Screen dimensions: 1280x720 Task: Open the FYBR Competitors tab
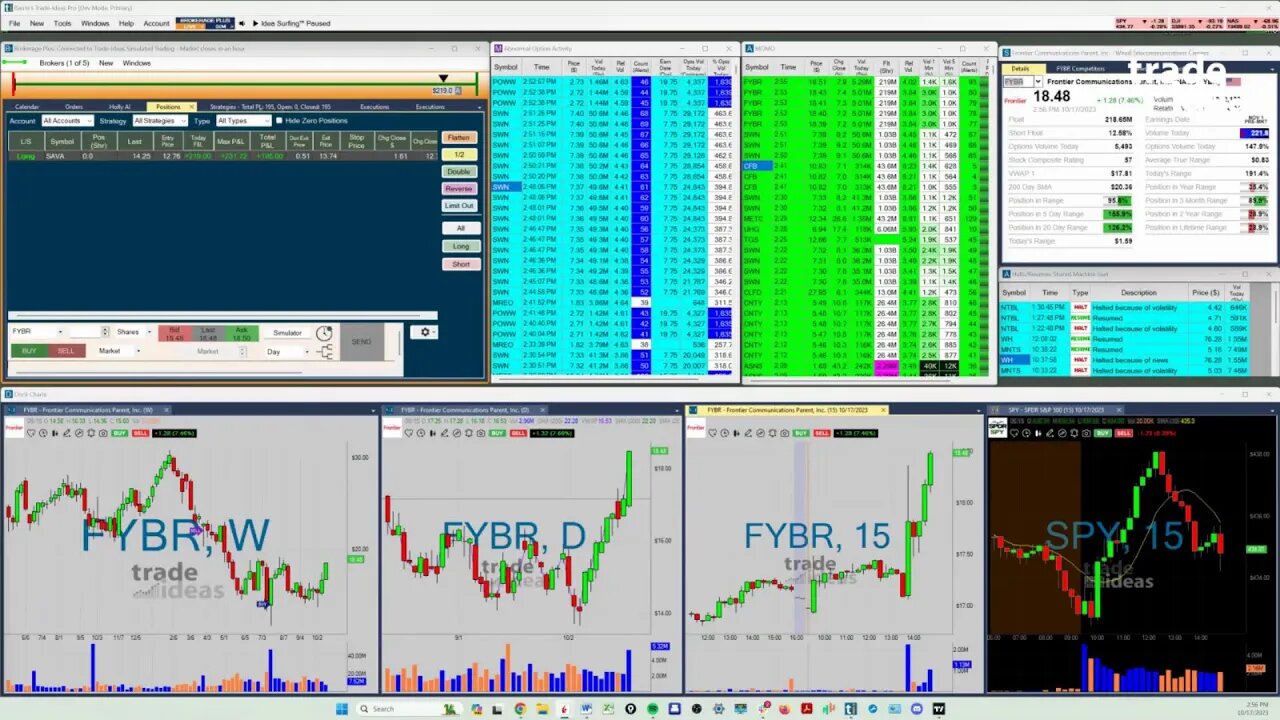tap(1081, 69)
